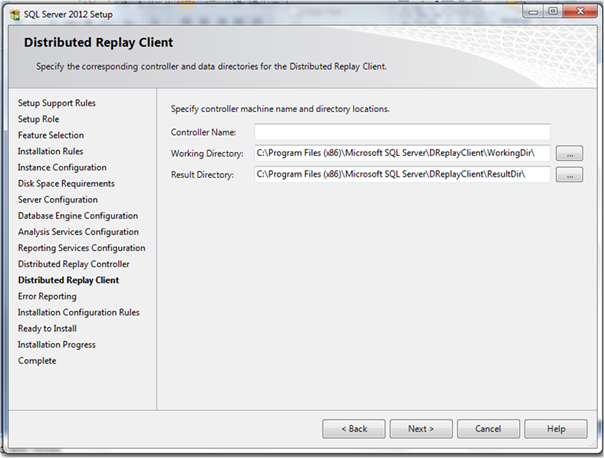604x458 pixels.
Task: Select the bold Distributed Replay Client step
Action: [x=69, y=280]
